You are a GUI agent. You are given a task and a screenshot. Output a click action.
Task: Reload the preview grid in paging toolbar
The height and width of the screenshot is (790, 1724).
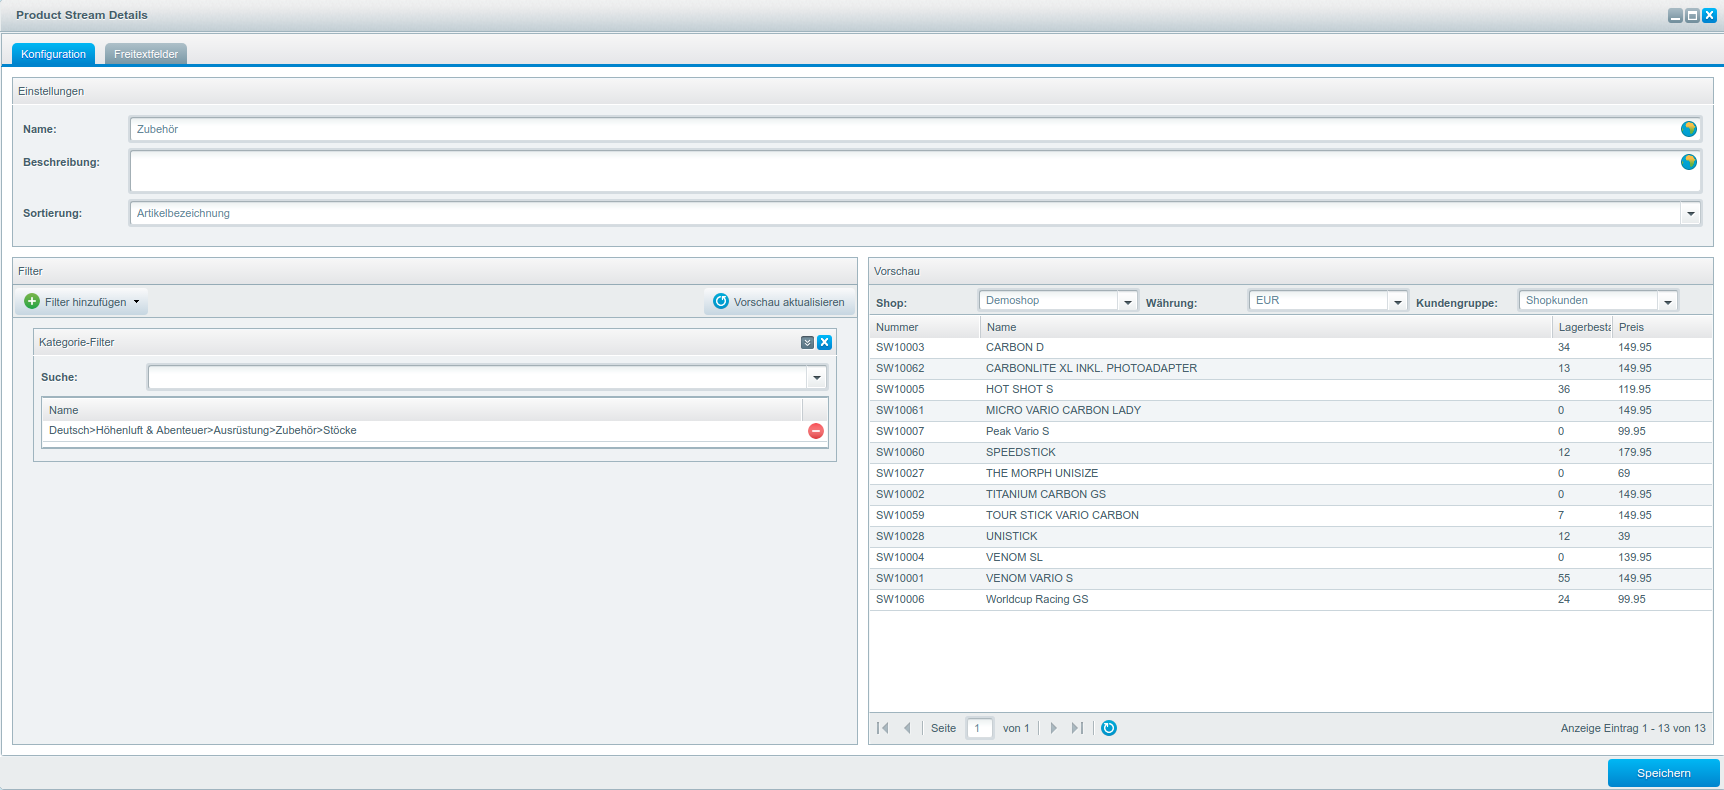tap(1109, 728)
